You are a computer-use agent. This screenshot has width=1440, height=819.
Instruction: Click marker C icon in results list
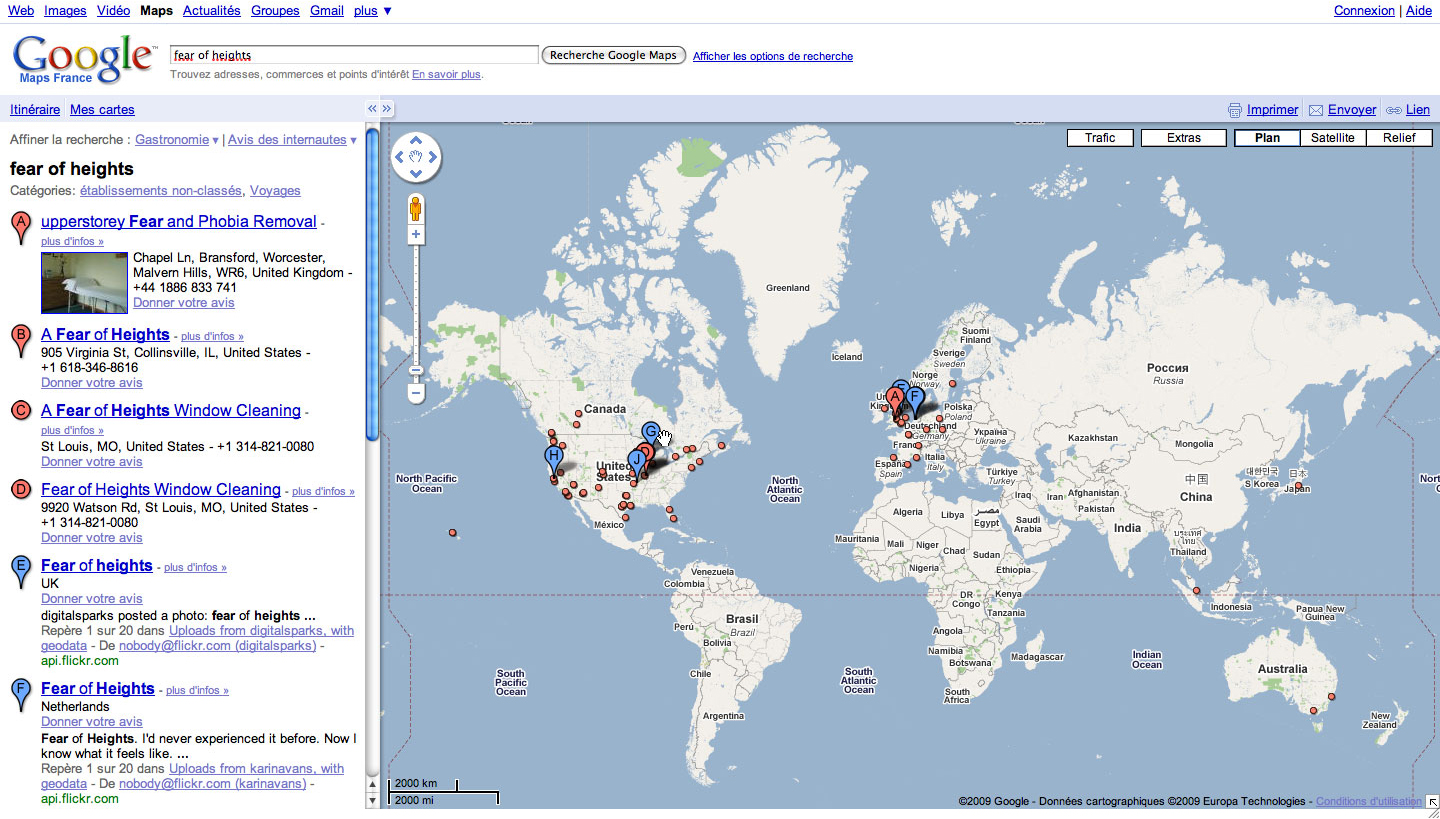coord(20,411)
